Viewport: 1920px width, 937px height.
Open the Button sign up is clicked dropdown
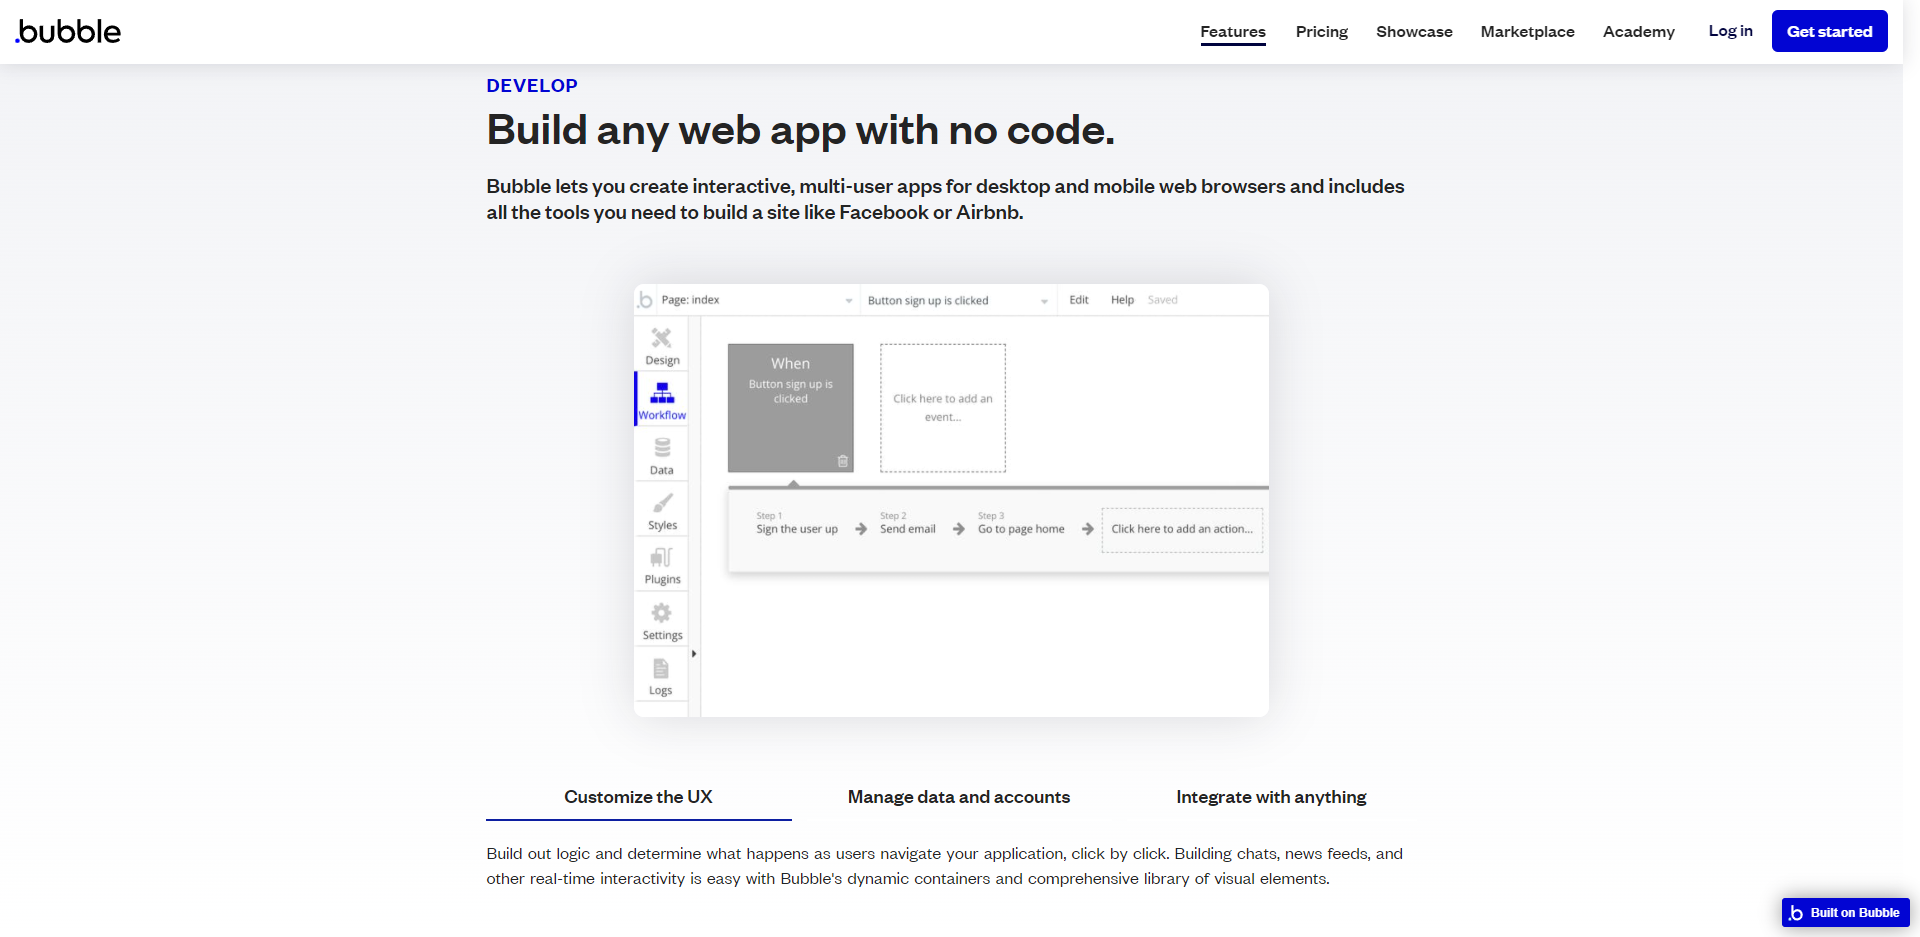[957, 300]
